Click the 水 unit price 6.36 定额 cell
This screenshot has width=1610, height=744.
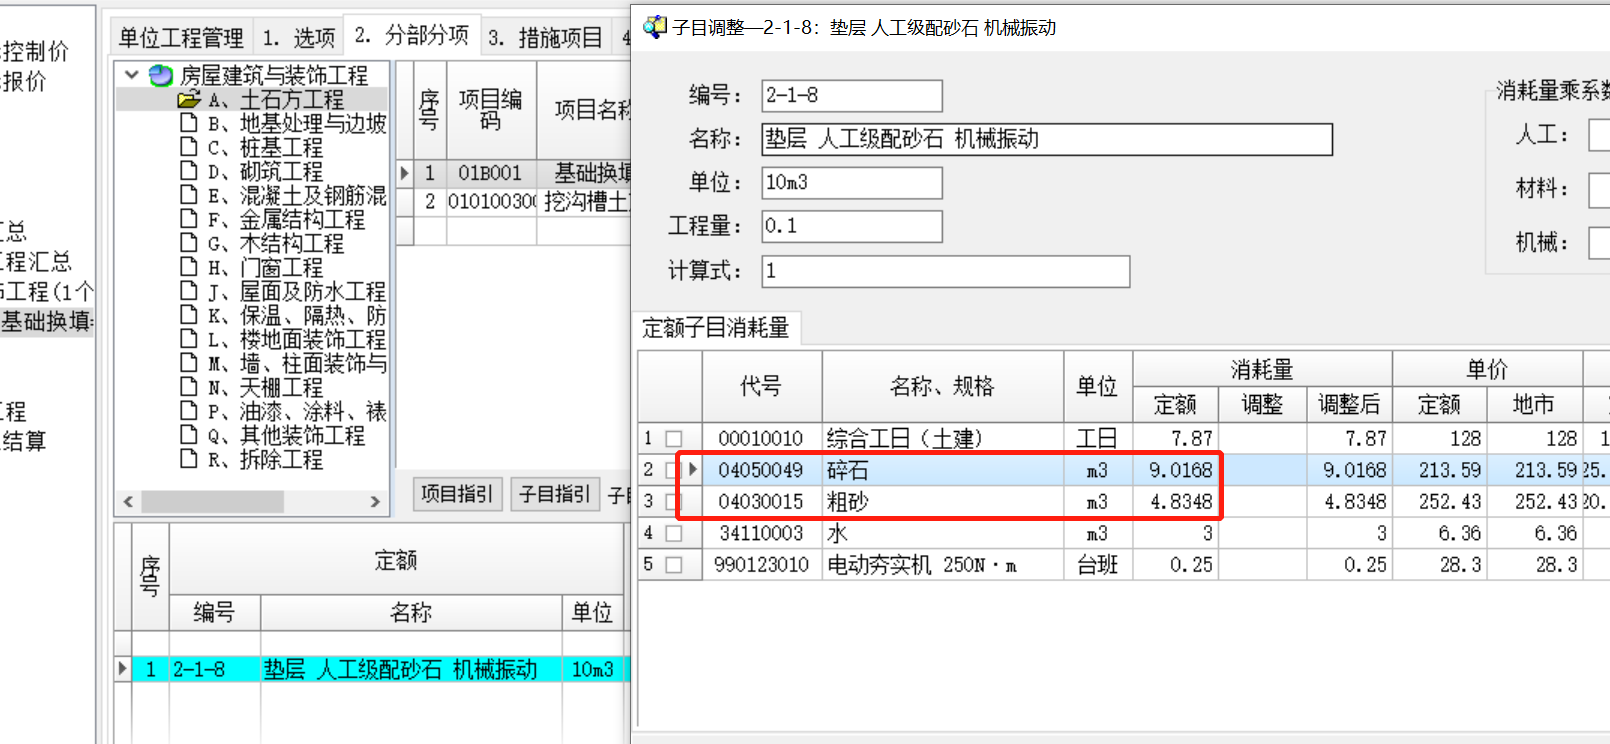tap(1439, 533)
